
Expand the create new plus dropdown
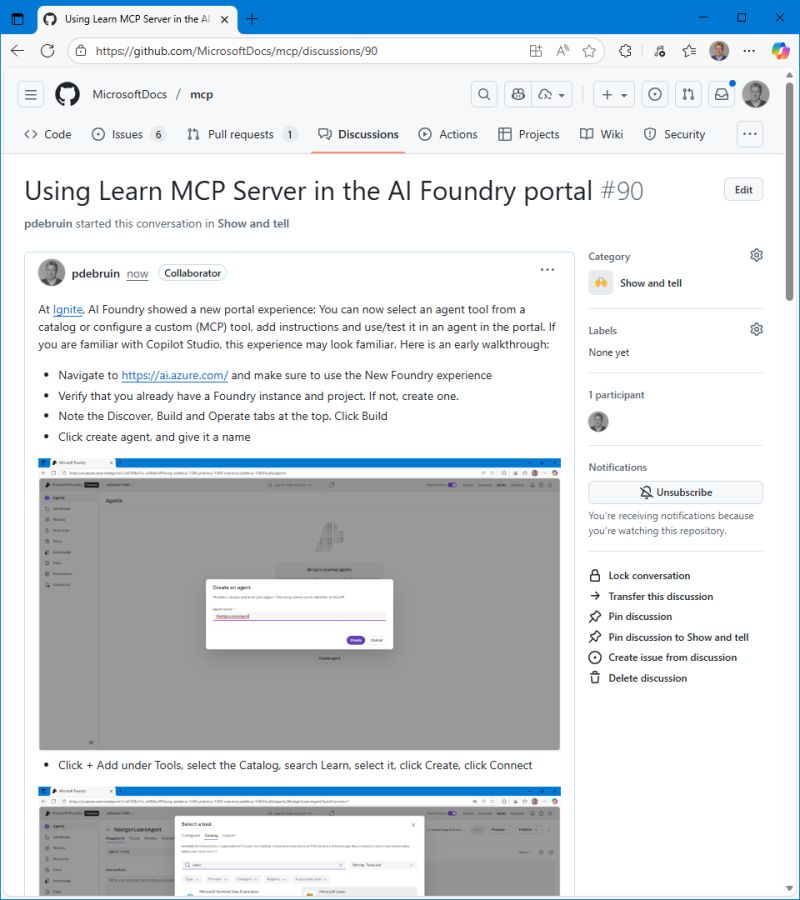[612, 94]
